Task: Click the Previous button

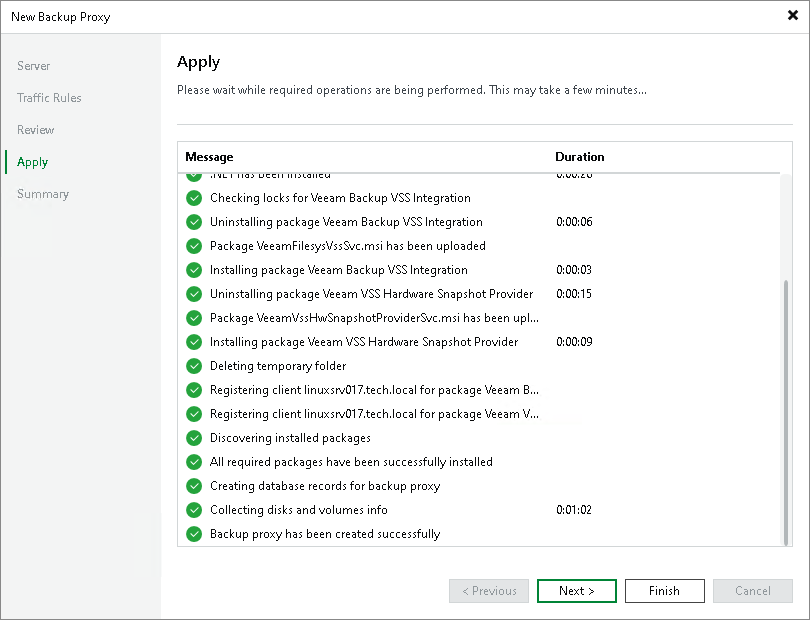Action: pyautogui.click(x=489, y=591)
